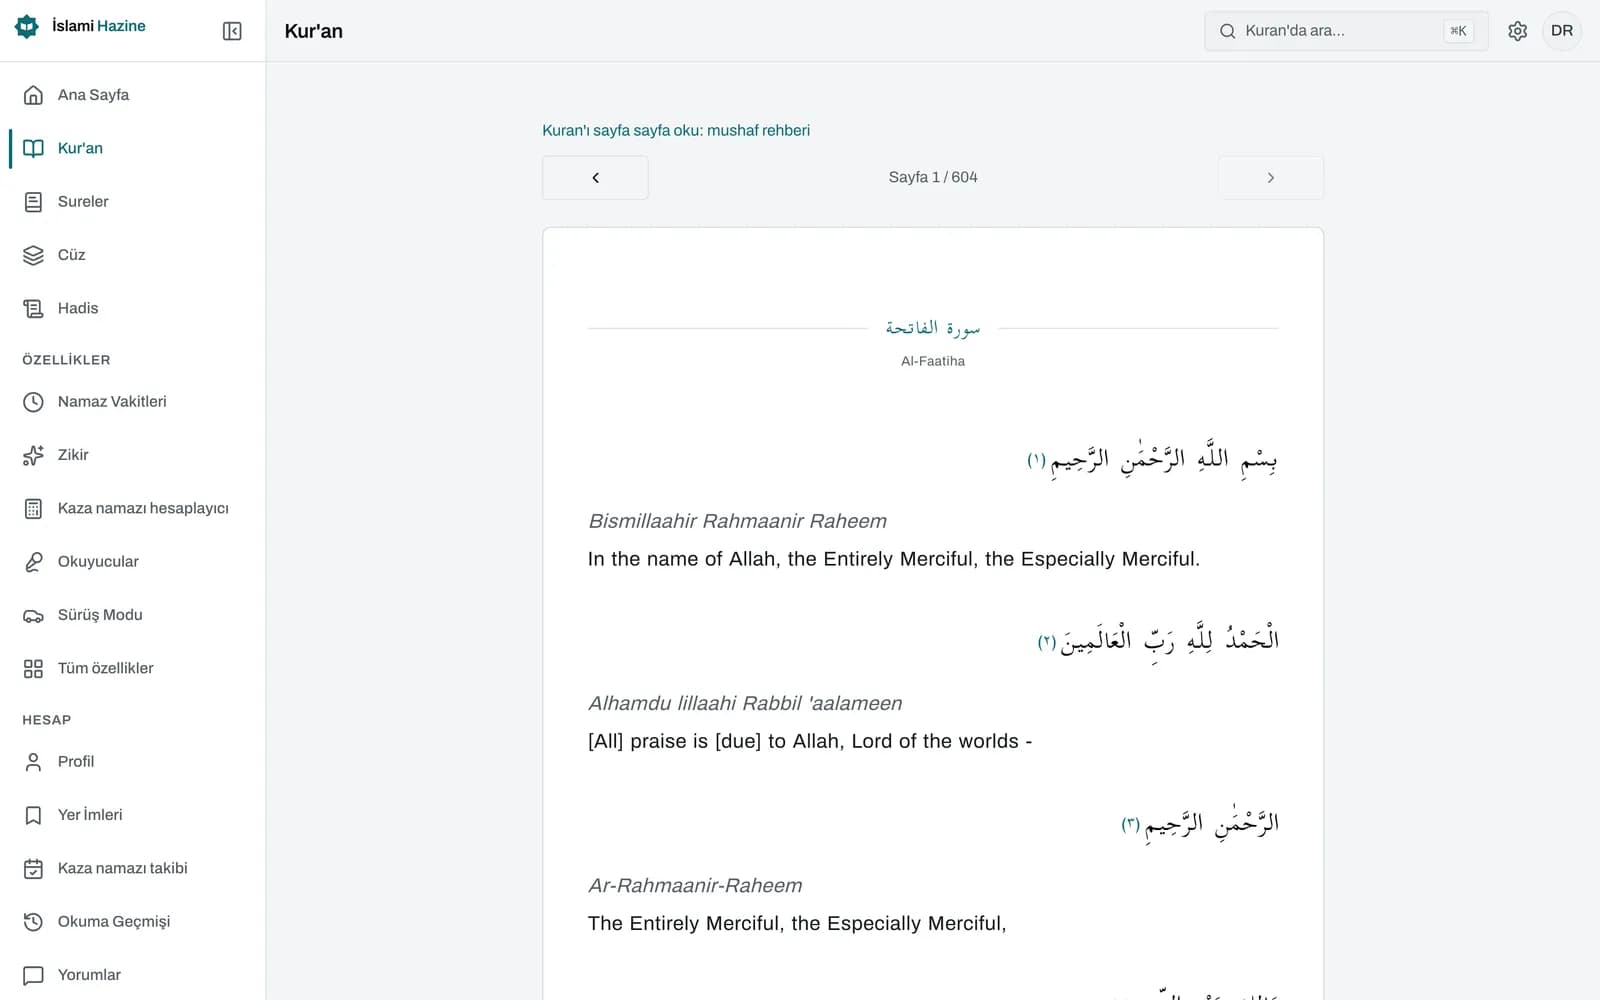
Task: Click the ⌘K shortcut badge in the search field
Action: click(1459, 31)
